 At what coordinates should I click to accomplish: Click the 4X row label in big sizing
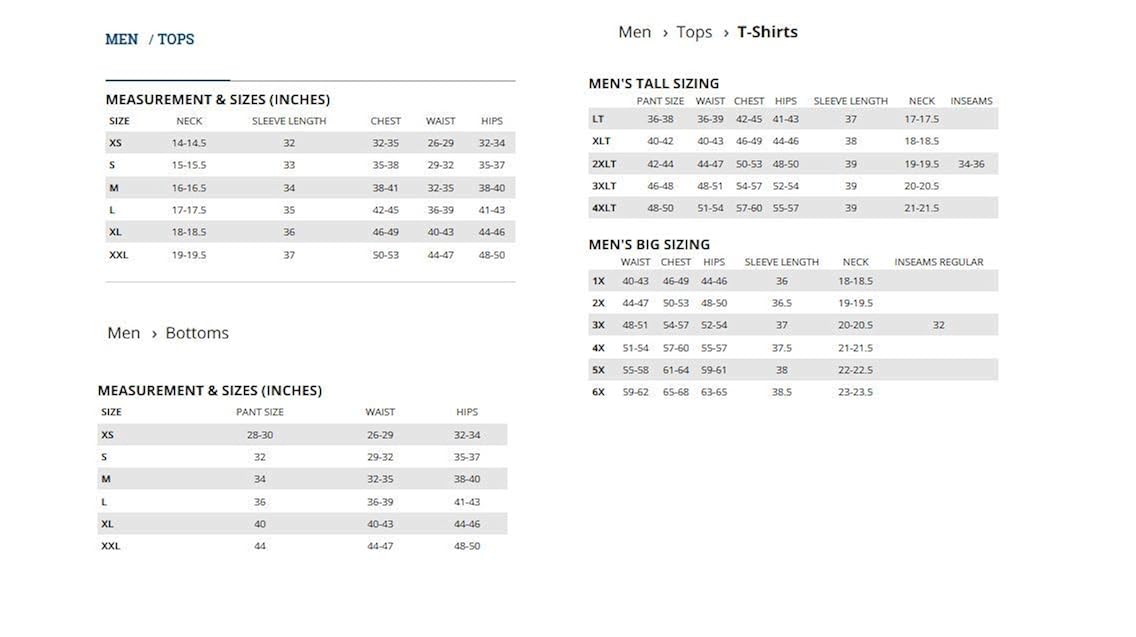(598, 348)
